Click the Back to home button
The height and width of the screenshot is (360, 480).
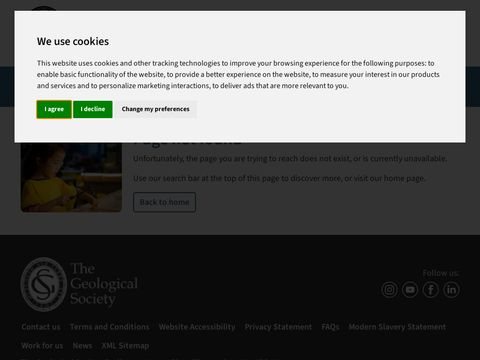(164, 202)
